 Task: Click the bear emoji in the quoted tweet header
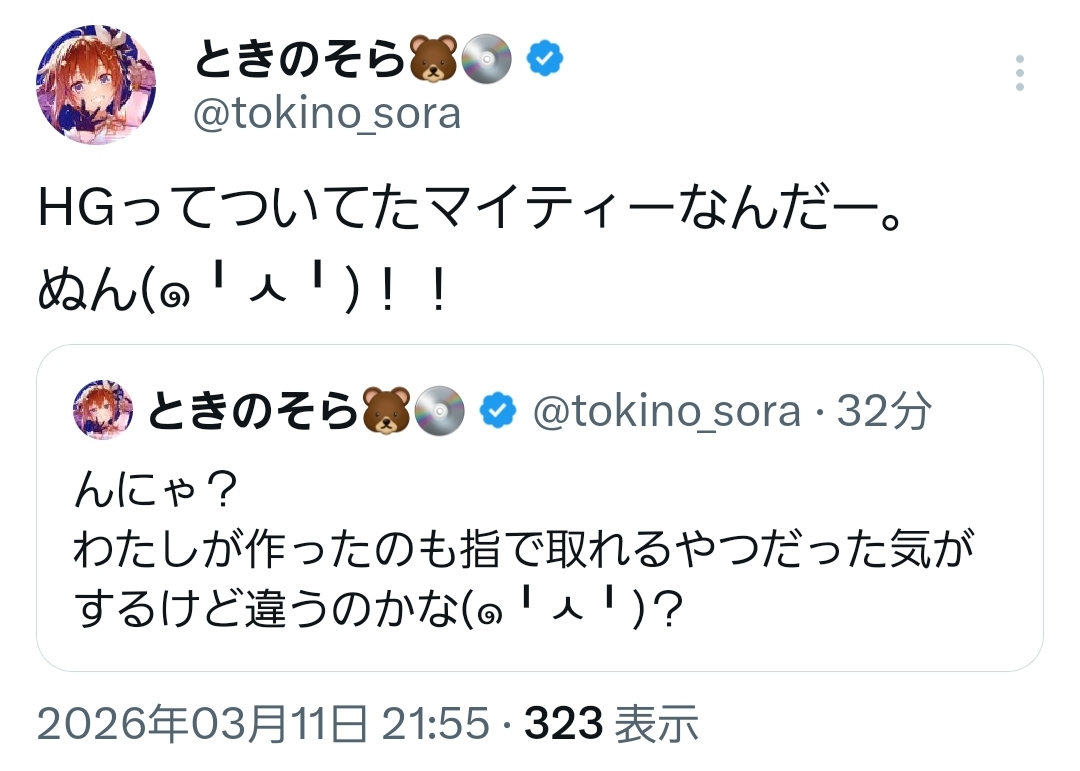[x=385, y=410]
